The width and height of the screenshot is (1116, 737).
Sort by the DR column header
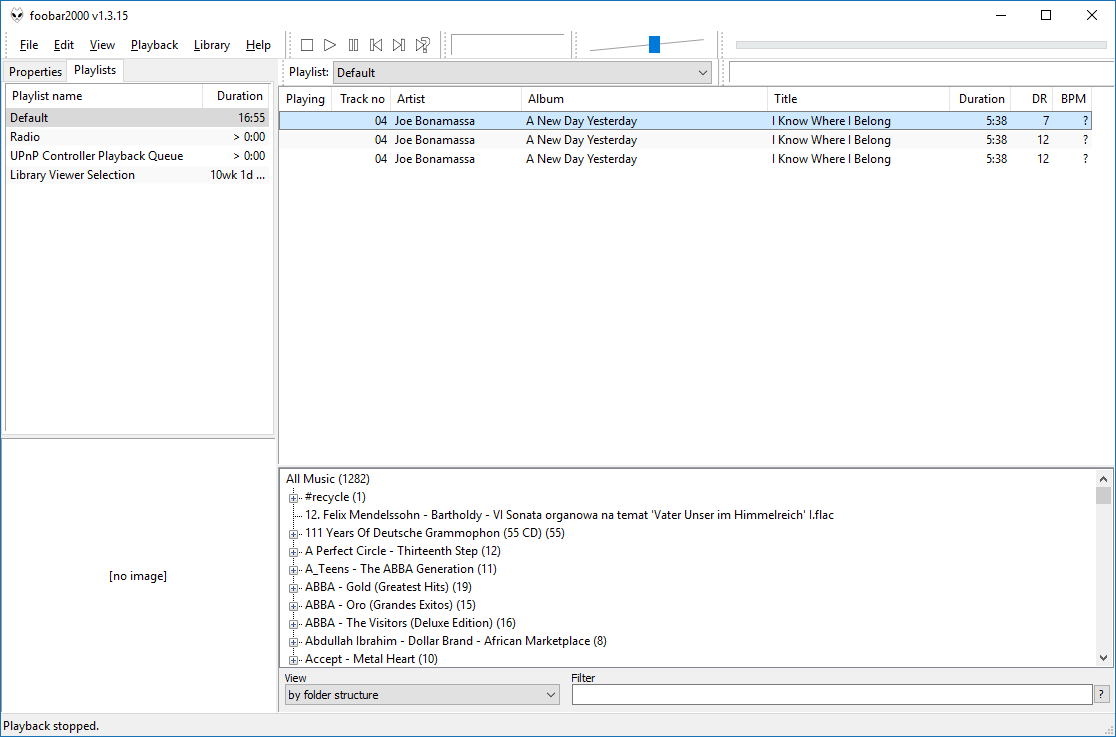[1032, 99]
